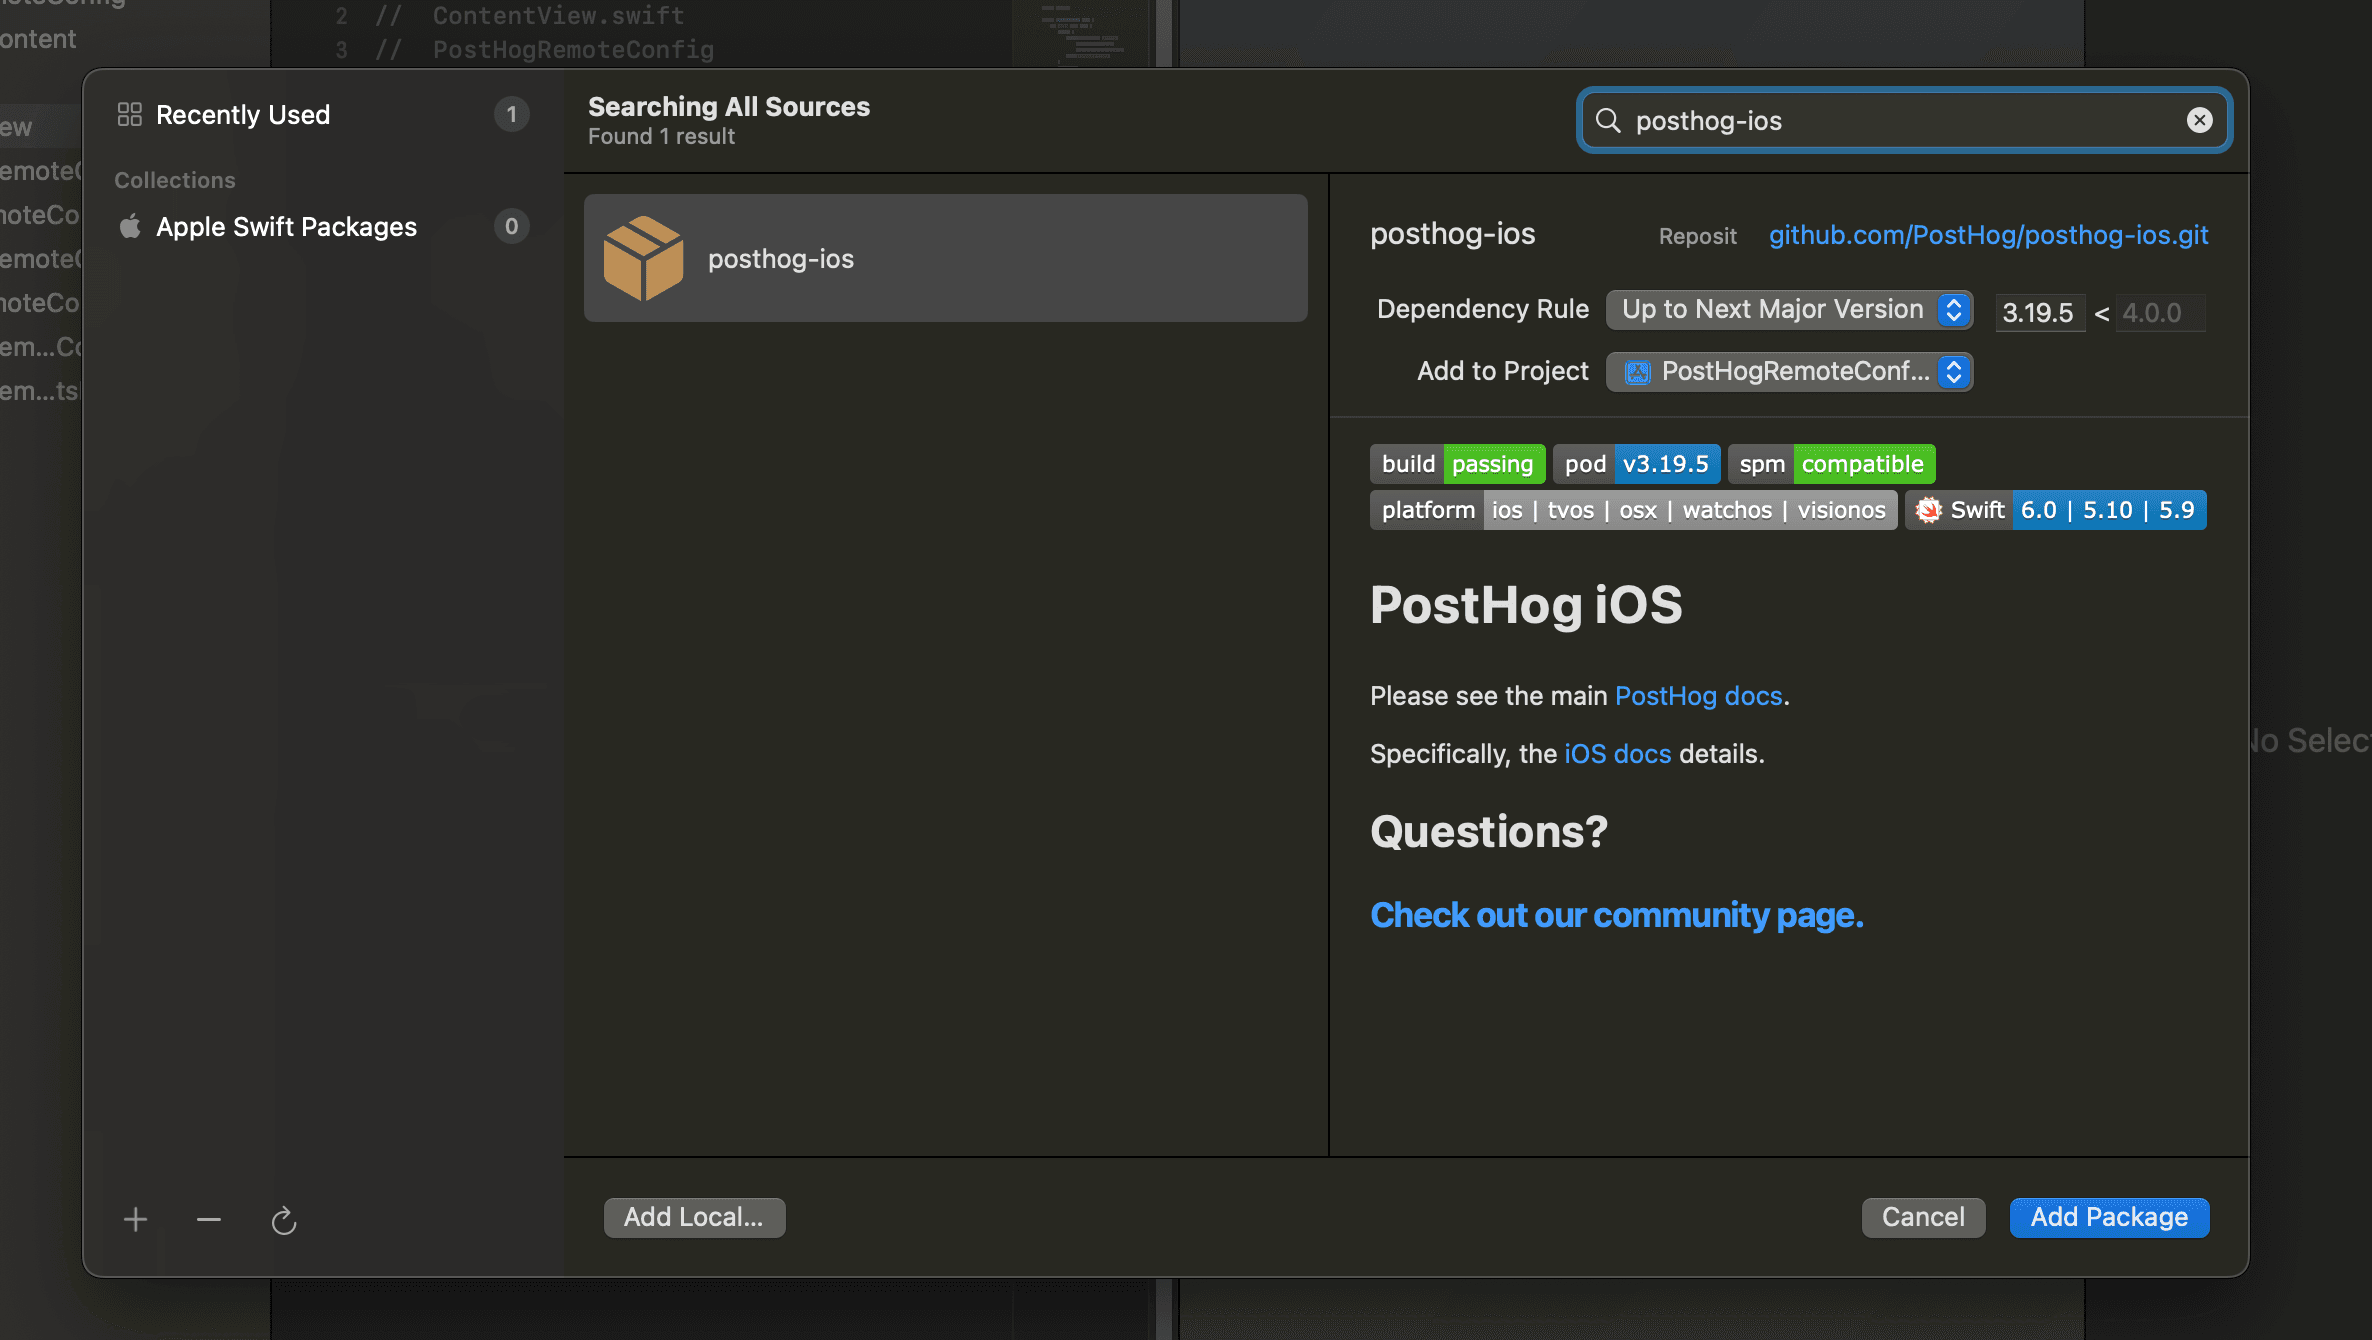Add a package collection with plus button
Image resolution: width=2372 pixels, height=1340 pixels.
[135, 1219]
